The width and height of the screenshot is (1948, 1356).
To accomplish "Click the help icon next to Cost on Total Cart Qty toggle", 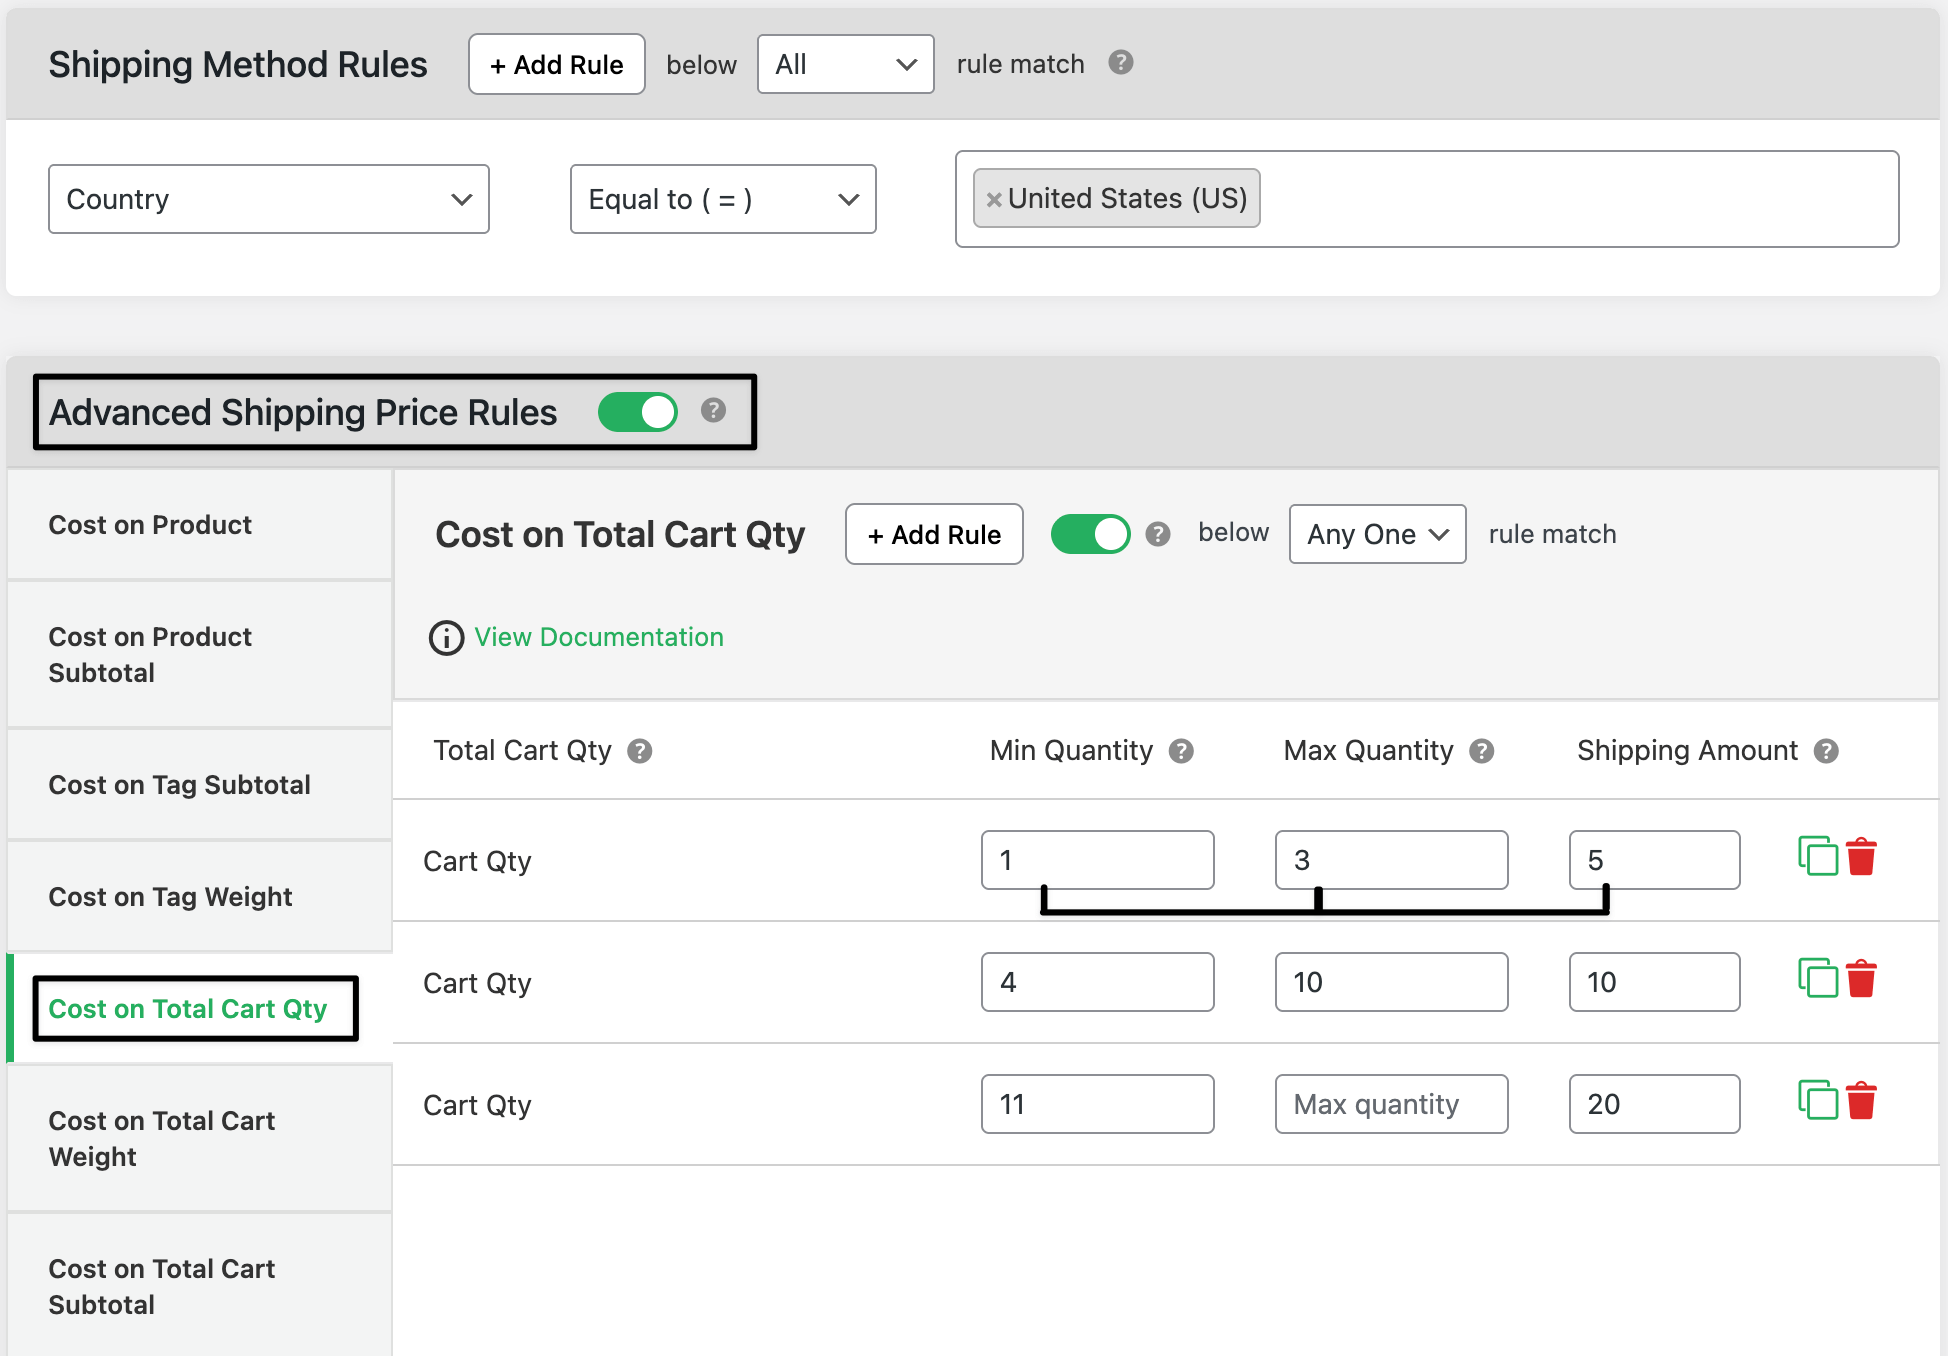I will click(1158, 534).
